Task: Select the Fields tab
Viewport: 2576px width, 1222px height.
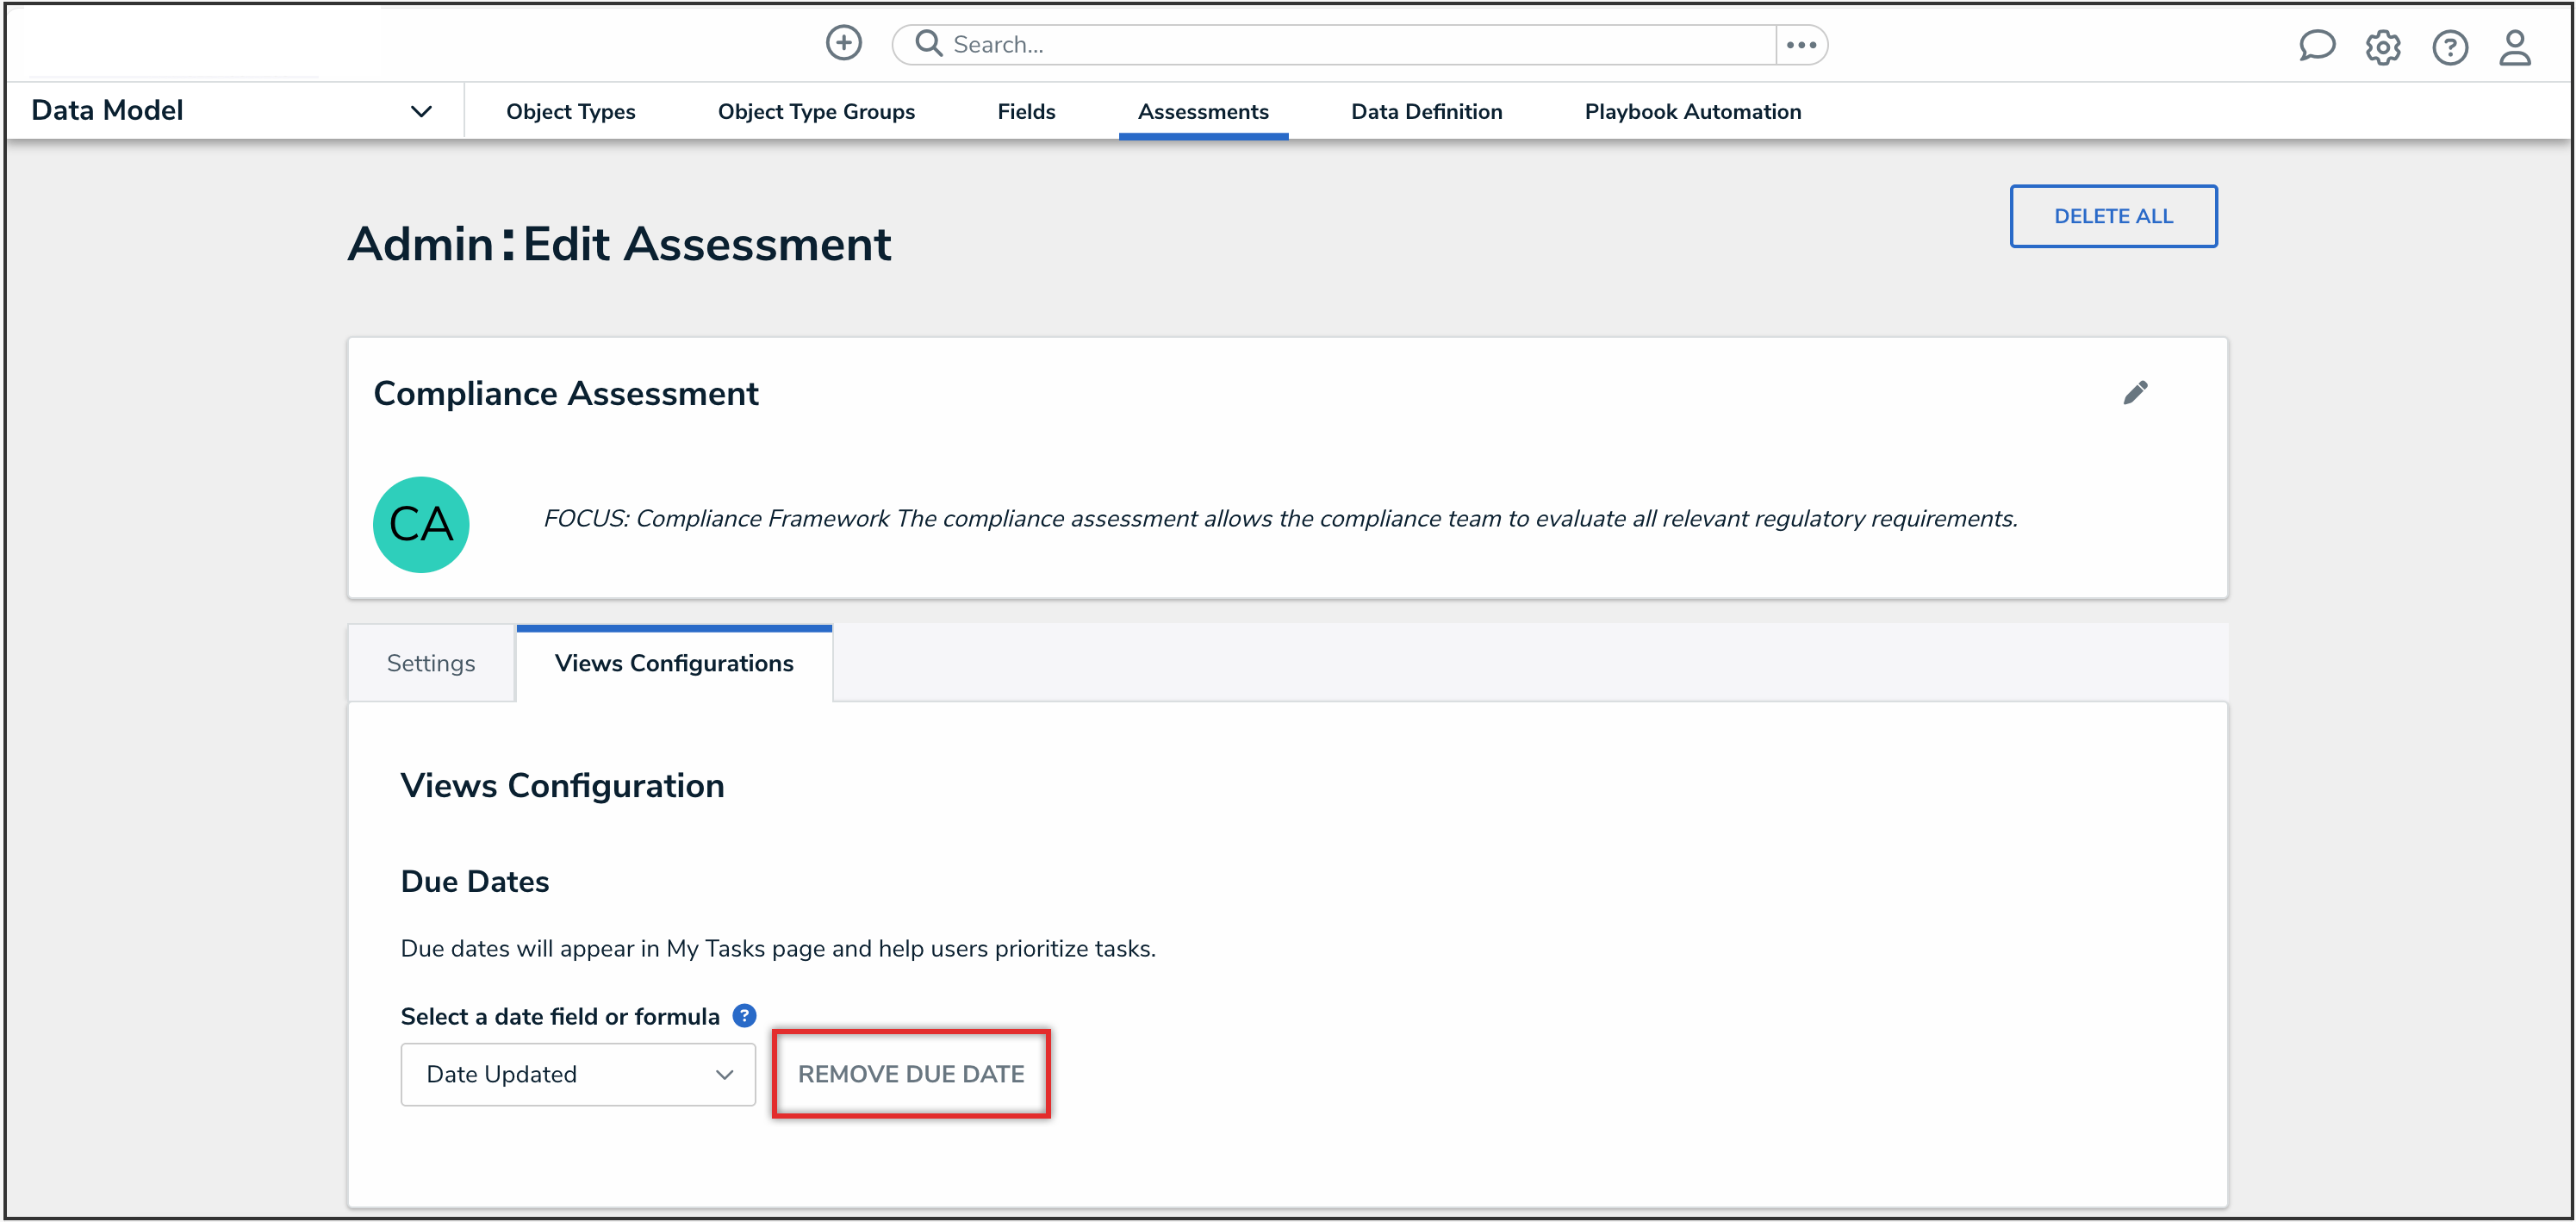Action: (1026, 112)
